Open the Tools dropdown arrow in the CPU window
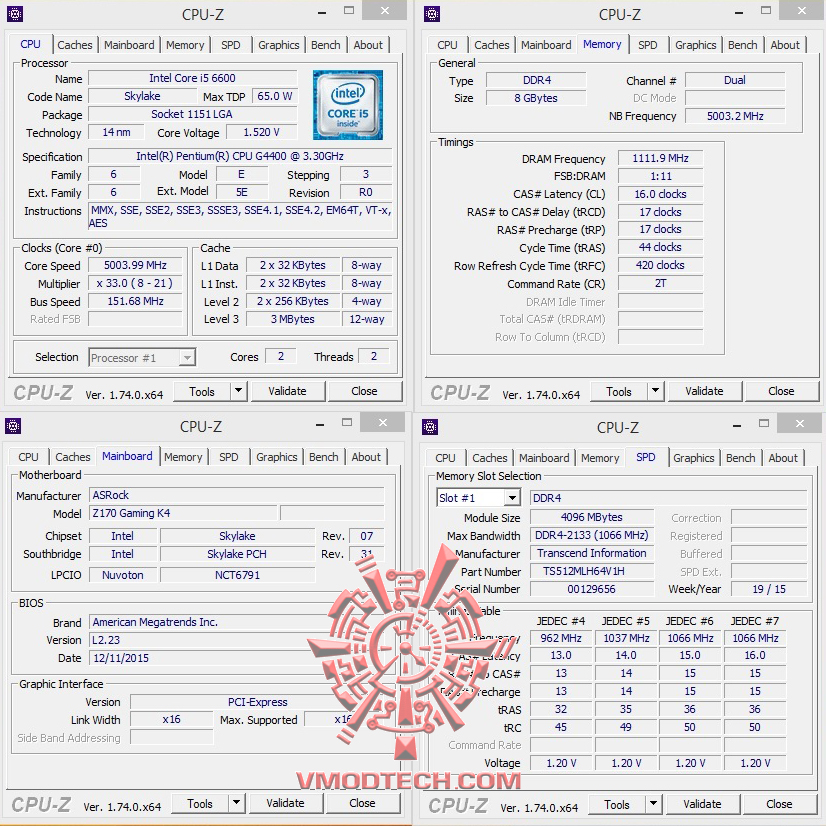 (239, 391)
